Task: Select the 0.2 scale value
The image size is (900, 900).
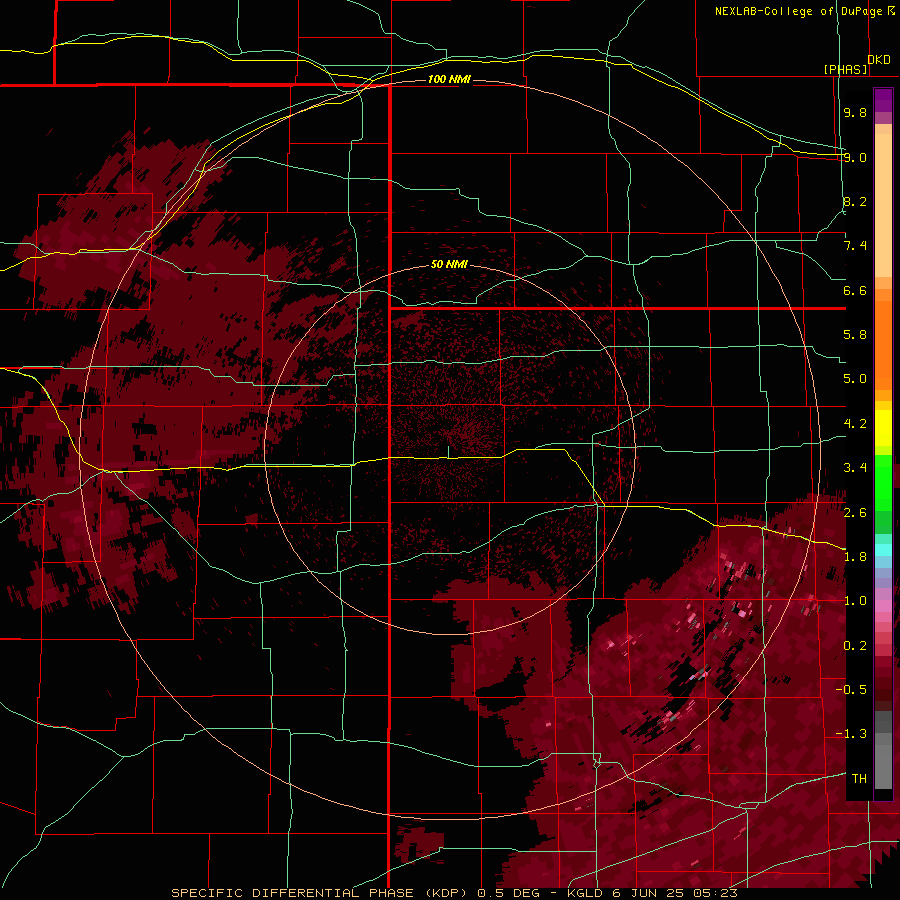Action: tap(855, 646)
